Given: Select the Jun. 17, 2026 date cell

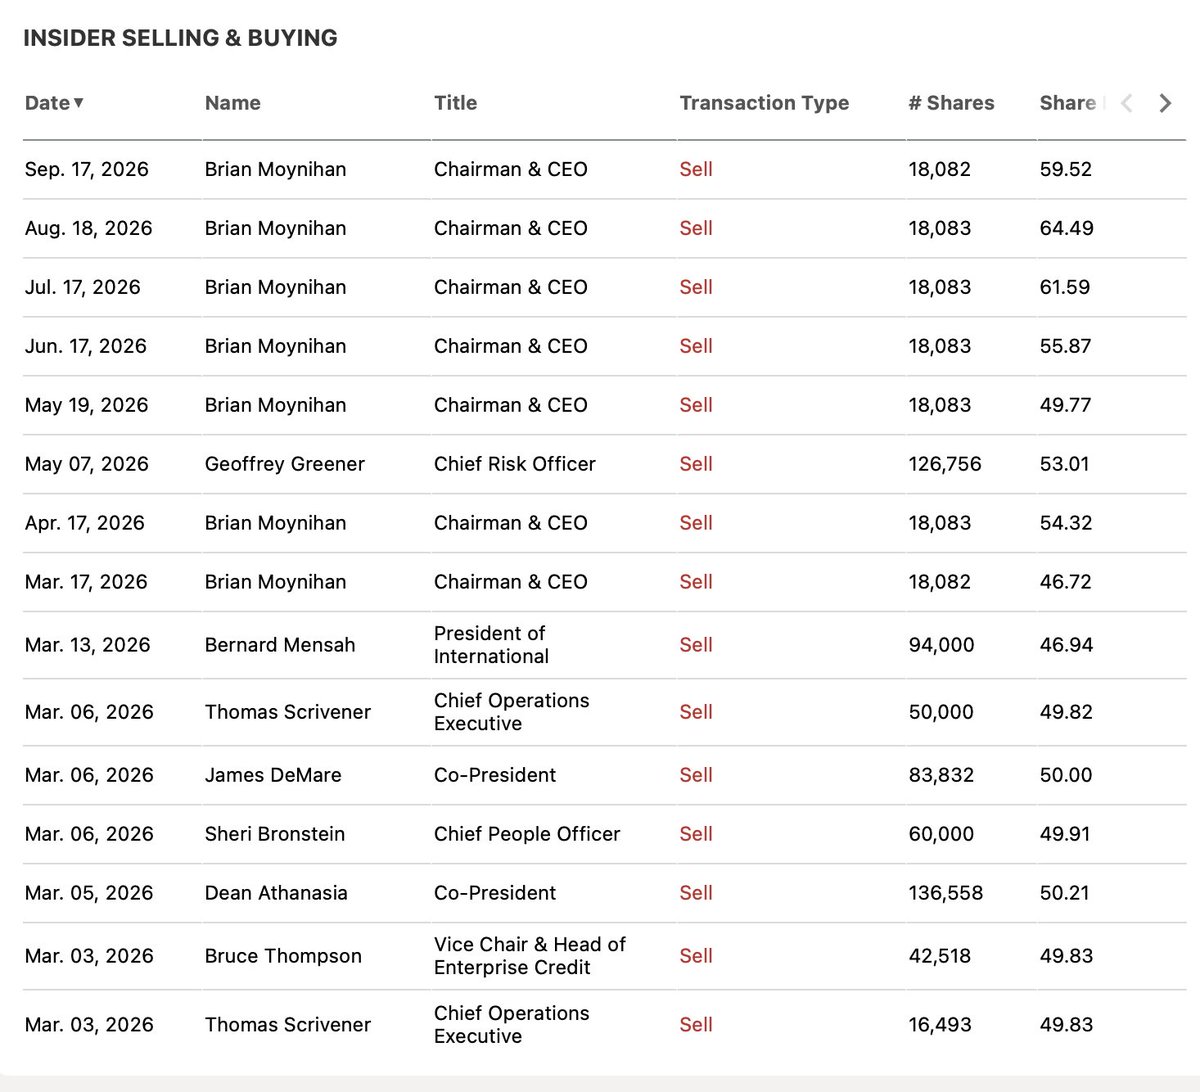Looking at the screenshot, I should tap(85, 346).
